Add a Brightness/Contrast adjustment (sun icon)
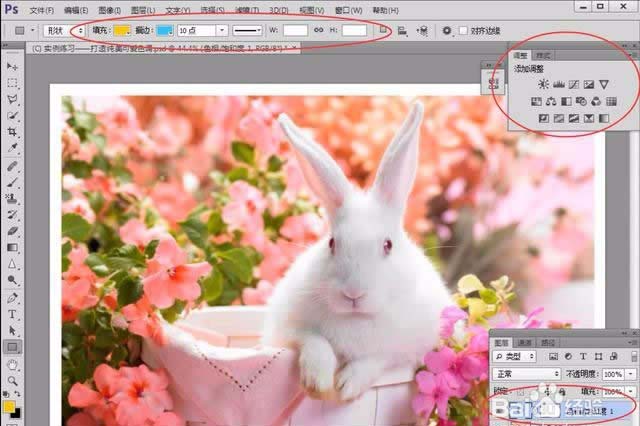 [543, 85]
